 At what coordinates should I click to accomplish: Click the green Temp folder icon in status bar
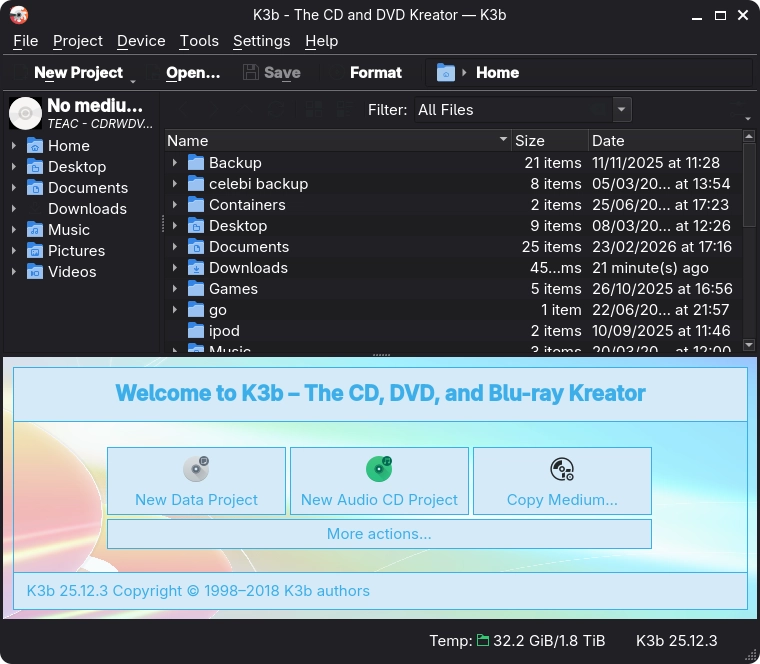click(x=483, y=641)
